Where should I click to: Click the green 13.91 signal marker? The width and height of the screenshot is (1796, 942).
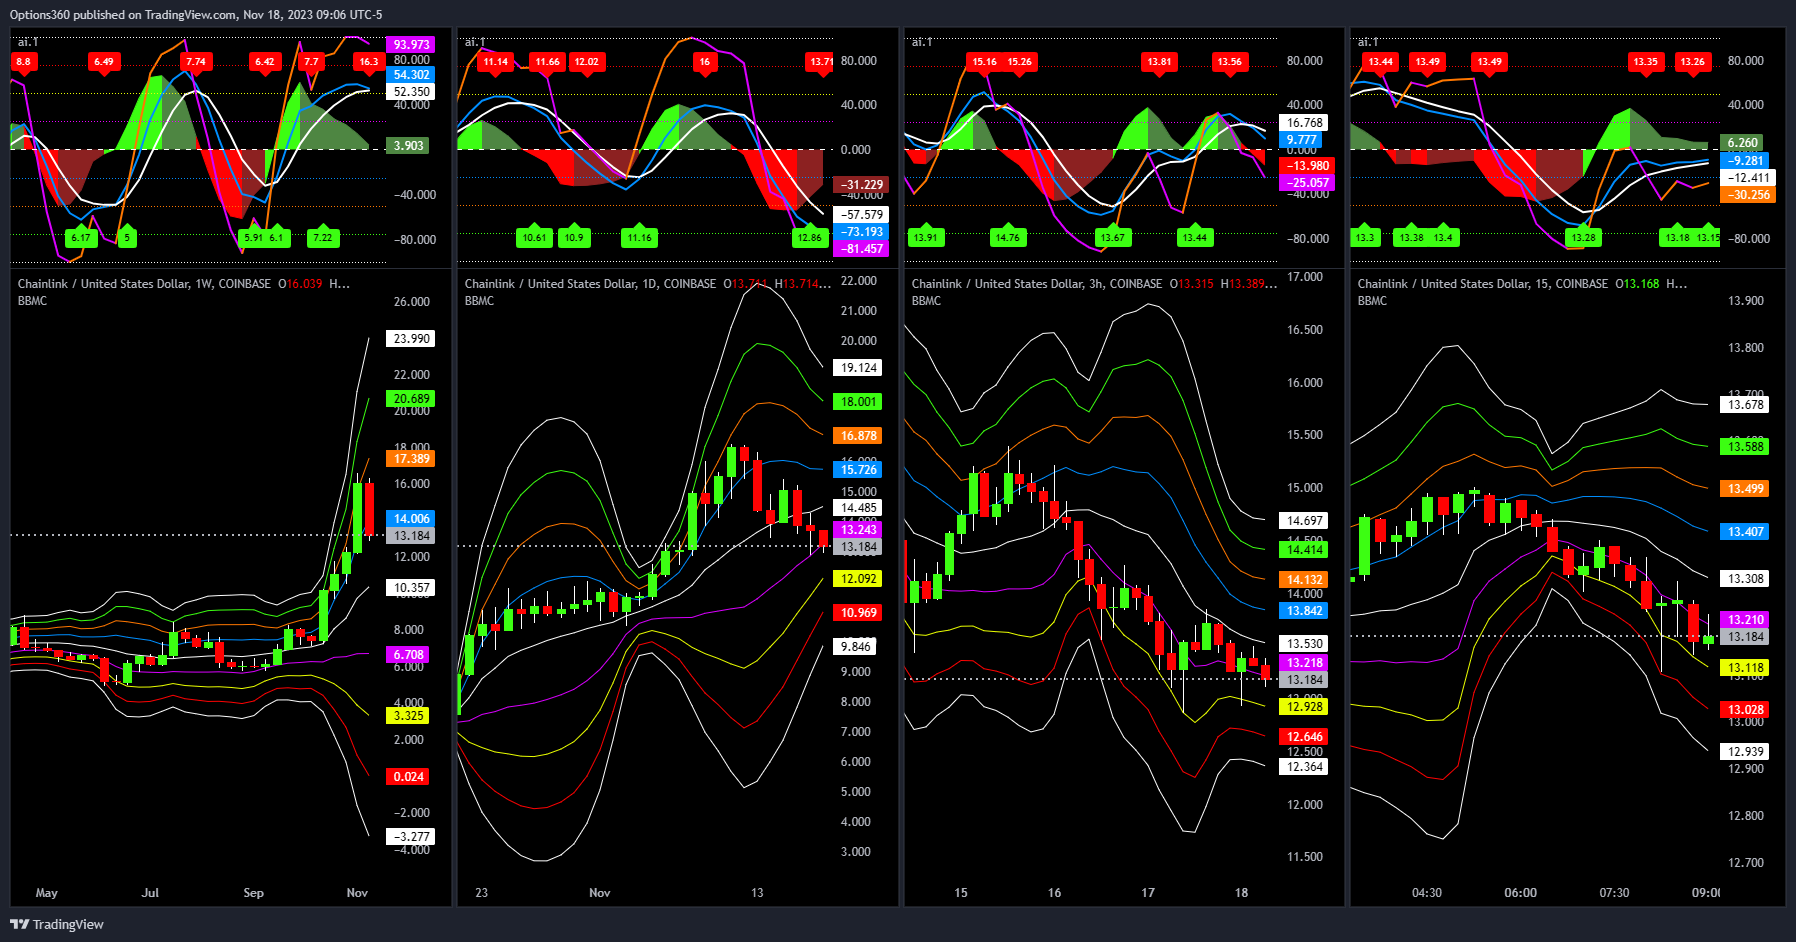pyautogui.click(x=926, y=237)
